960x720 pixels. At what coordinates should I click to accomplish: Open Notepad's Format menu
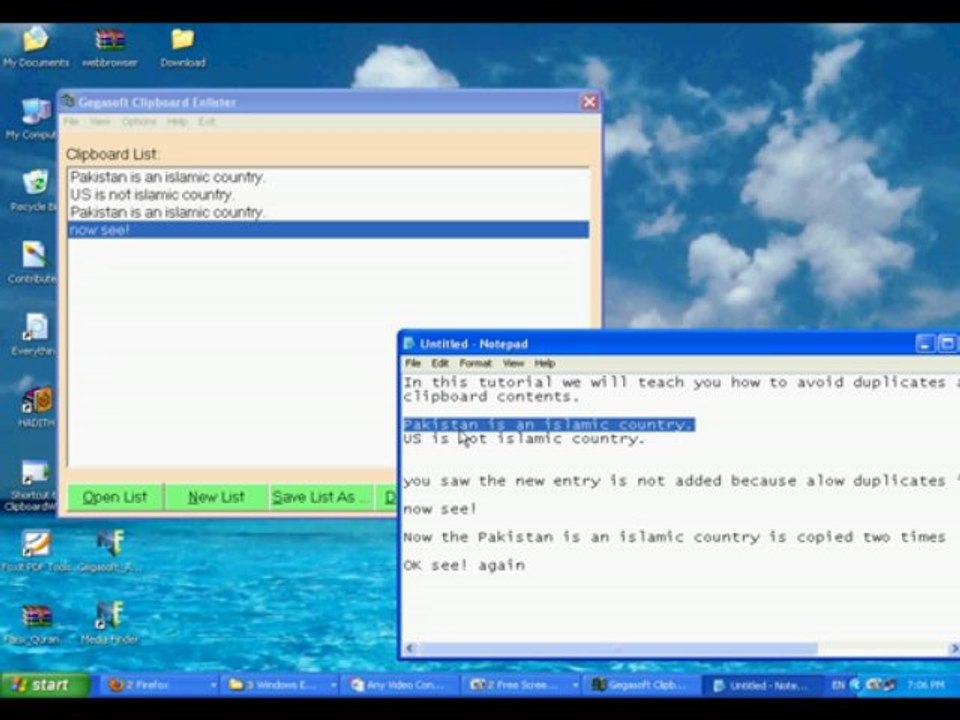476,363
